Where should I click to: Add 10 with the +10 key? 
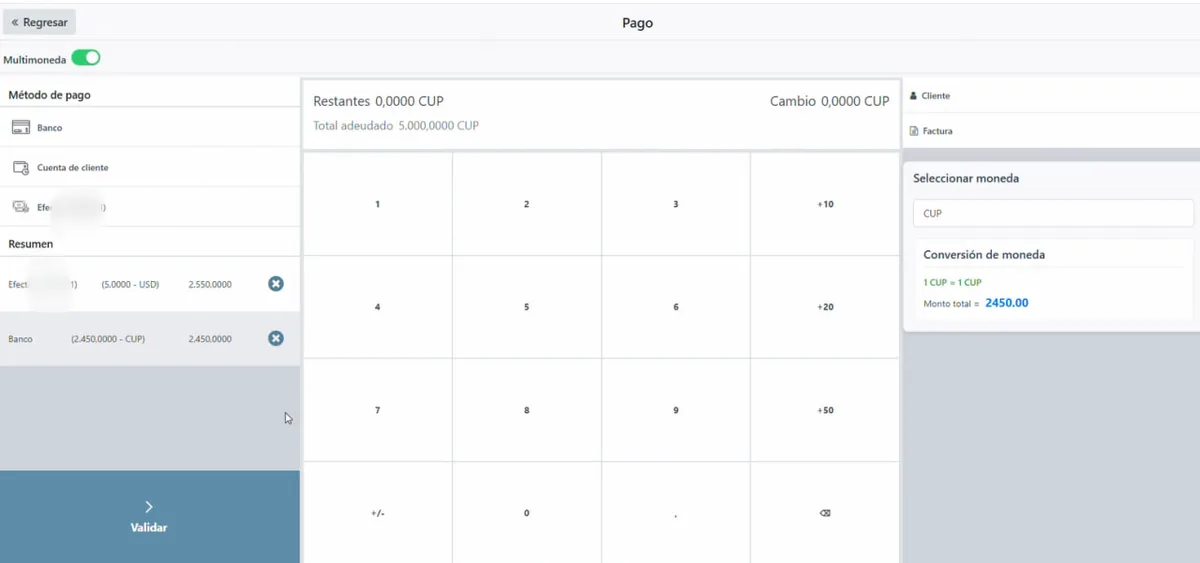pyautogui.click(x=825, y=204)
